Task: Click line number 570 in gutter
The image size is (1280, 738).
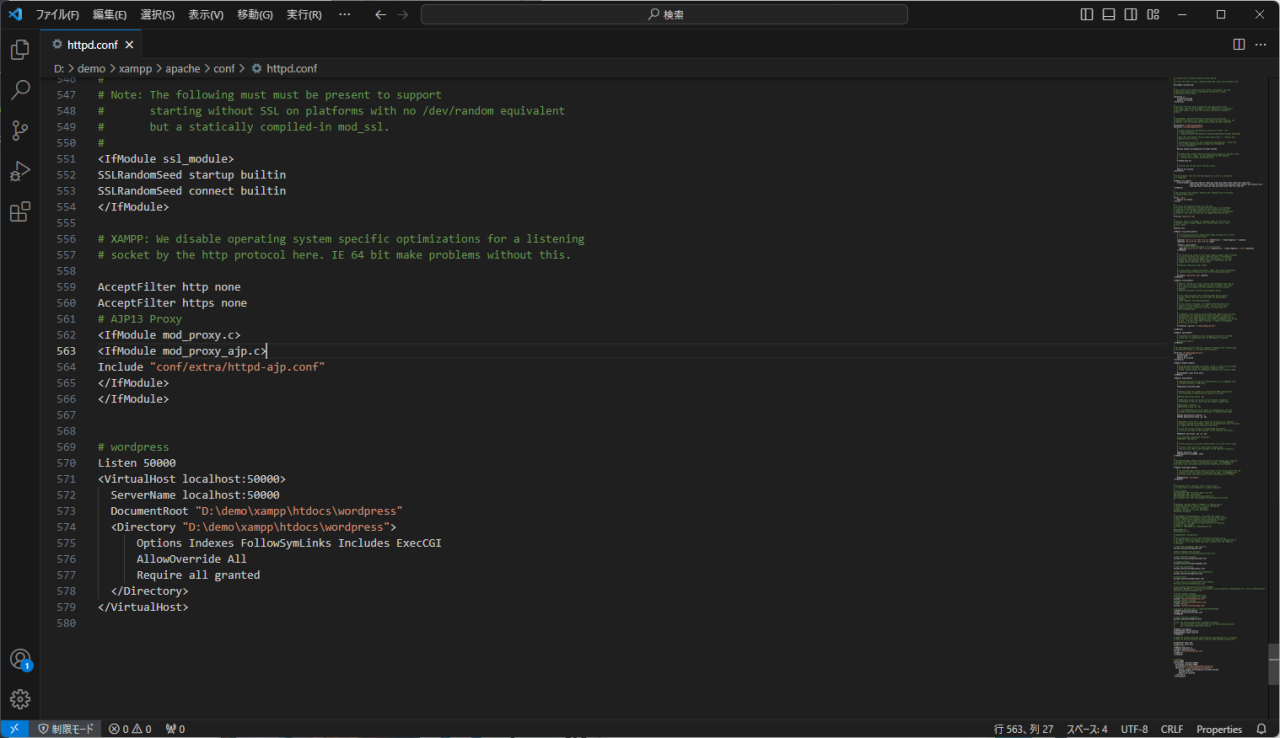Action: click(66, 463)
